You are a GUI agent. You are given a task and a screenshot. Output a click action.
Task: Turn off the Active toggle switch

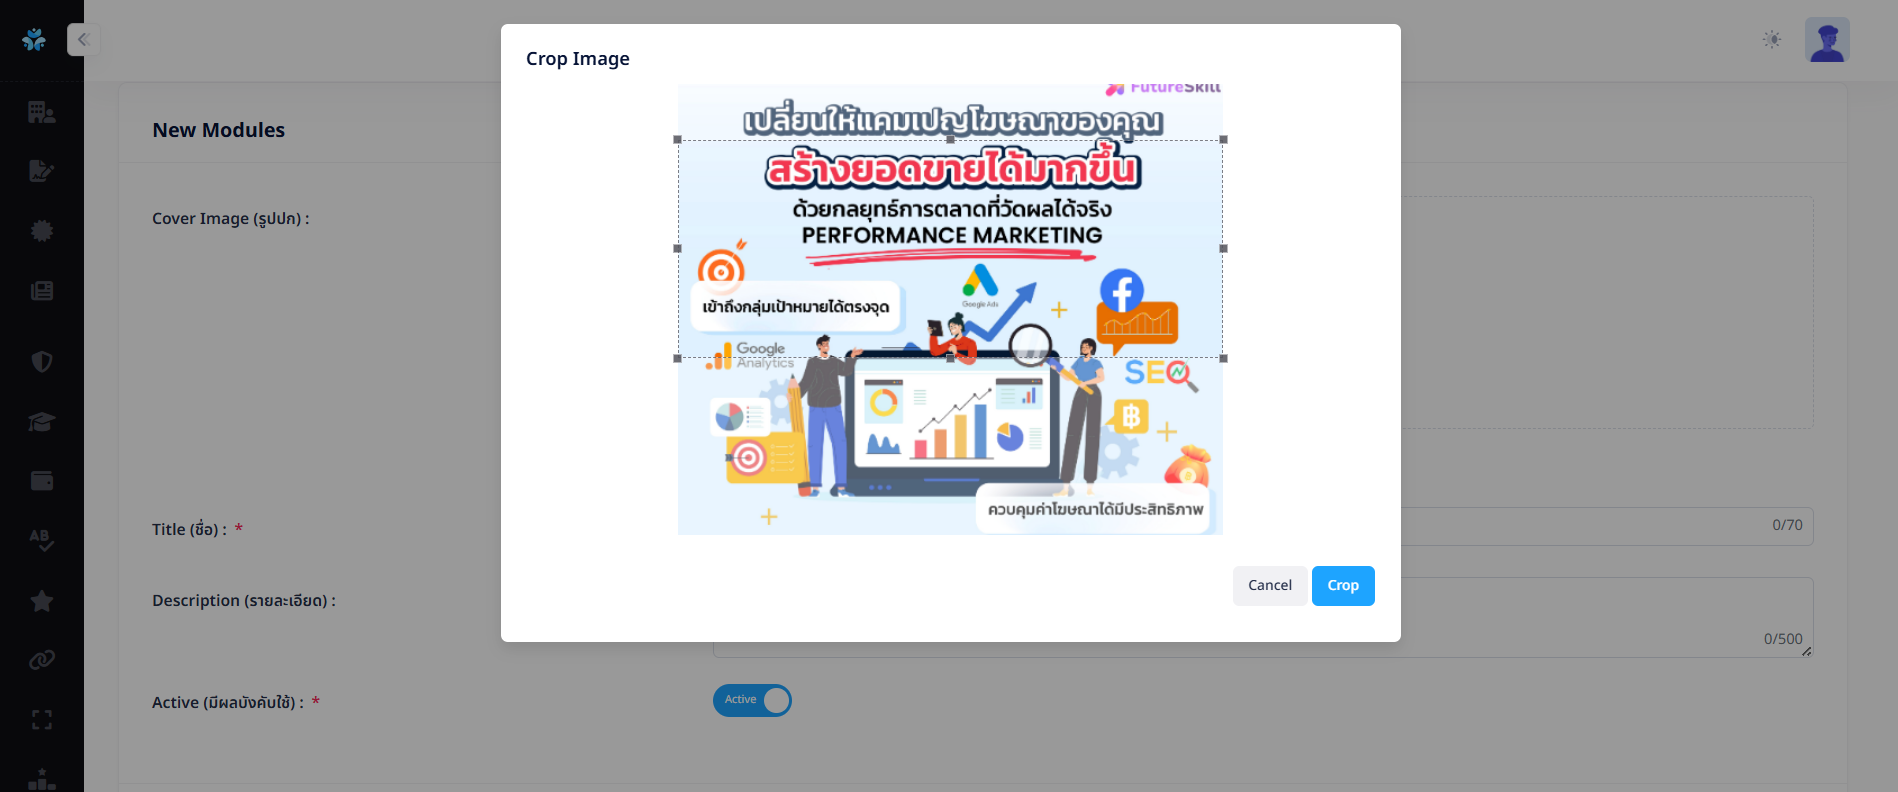click(x=752, y=700)
